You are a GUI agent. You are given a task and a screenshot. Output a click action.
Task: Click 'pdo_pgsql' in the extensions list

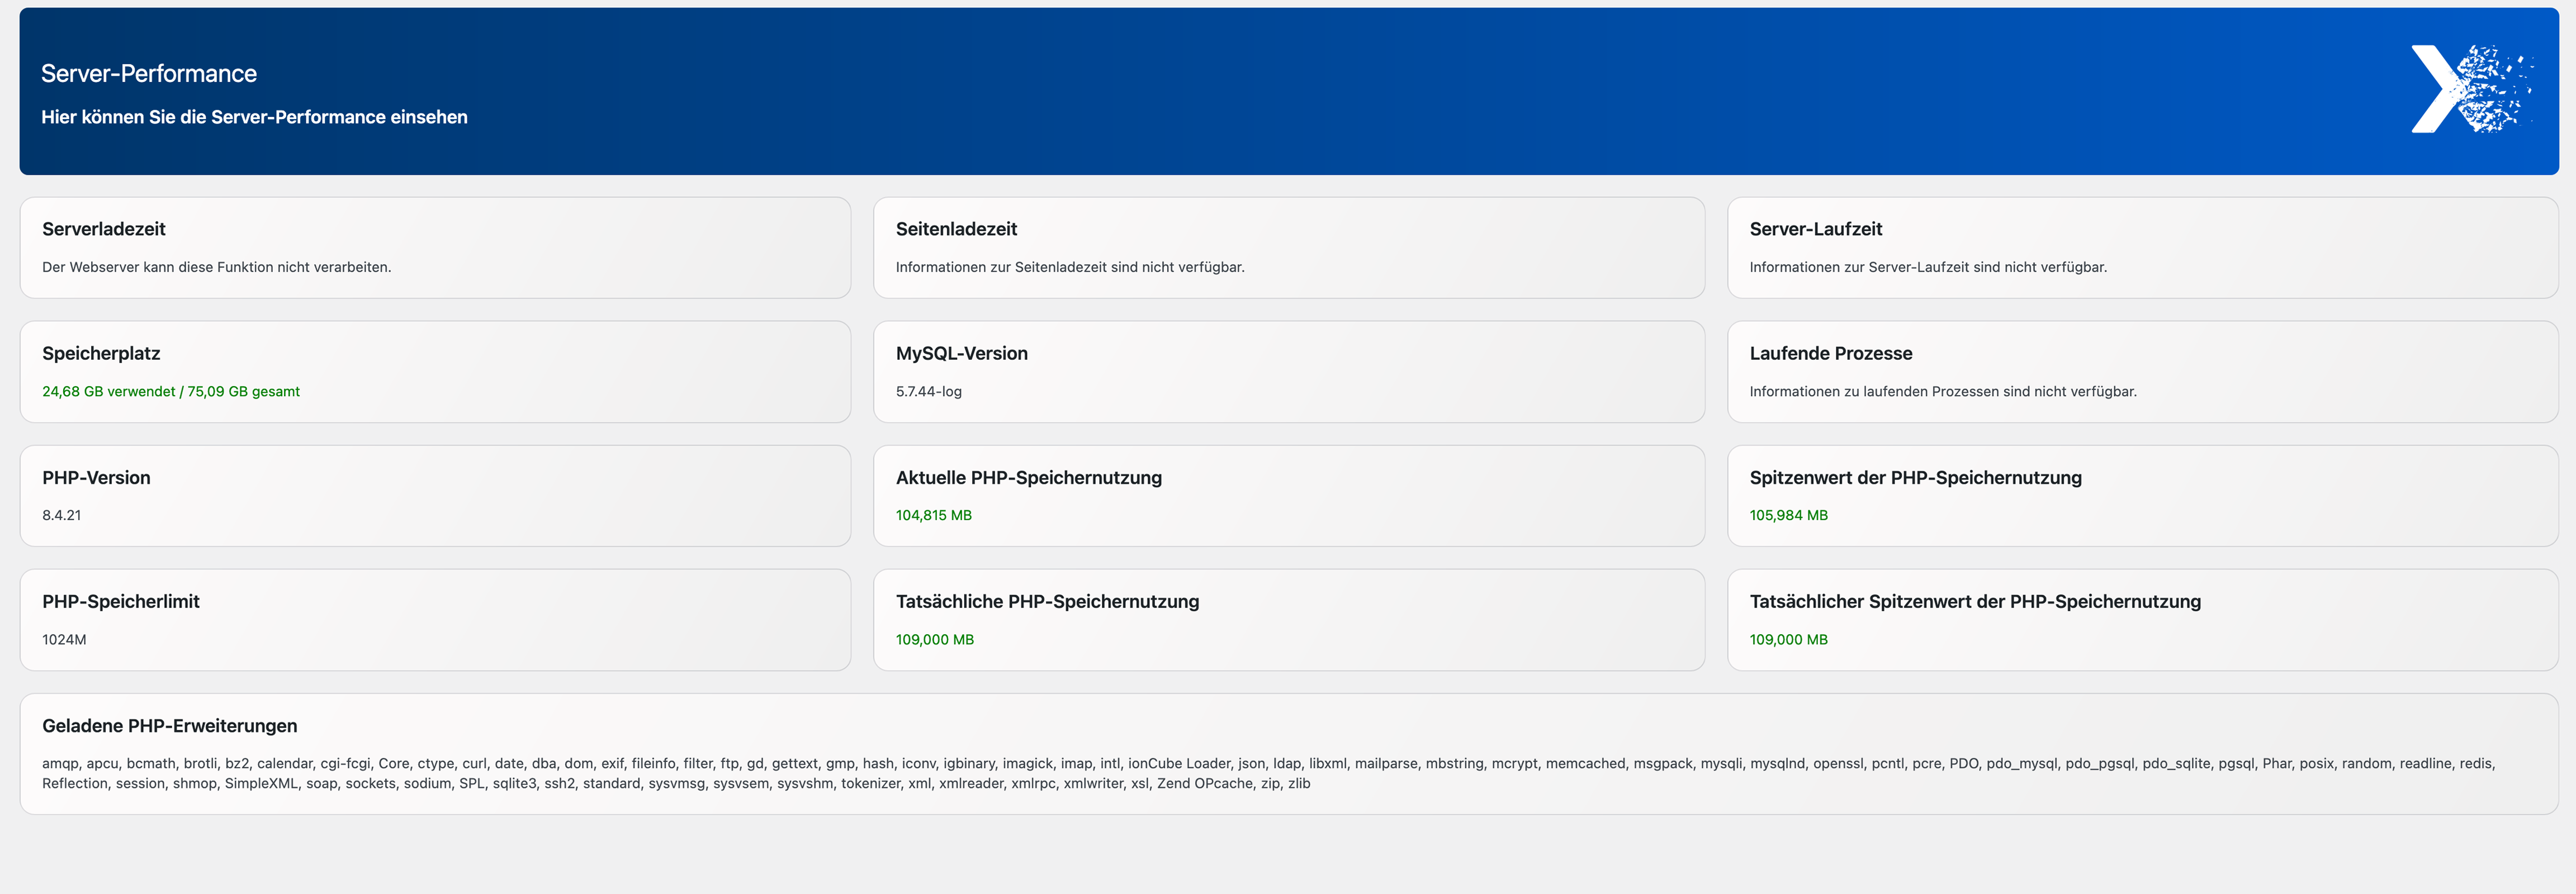click(2099, 763)
